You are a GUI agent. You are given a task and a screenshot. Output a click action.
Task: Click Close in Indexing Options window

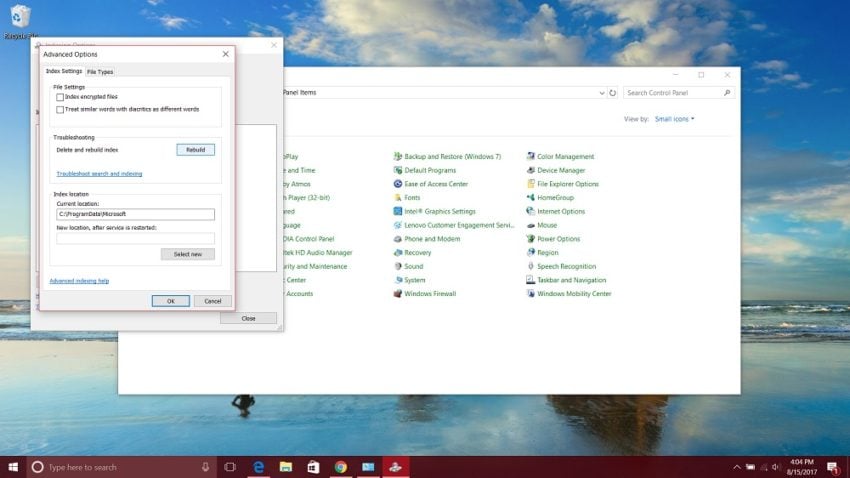click(248, 318)
